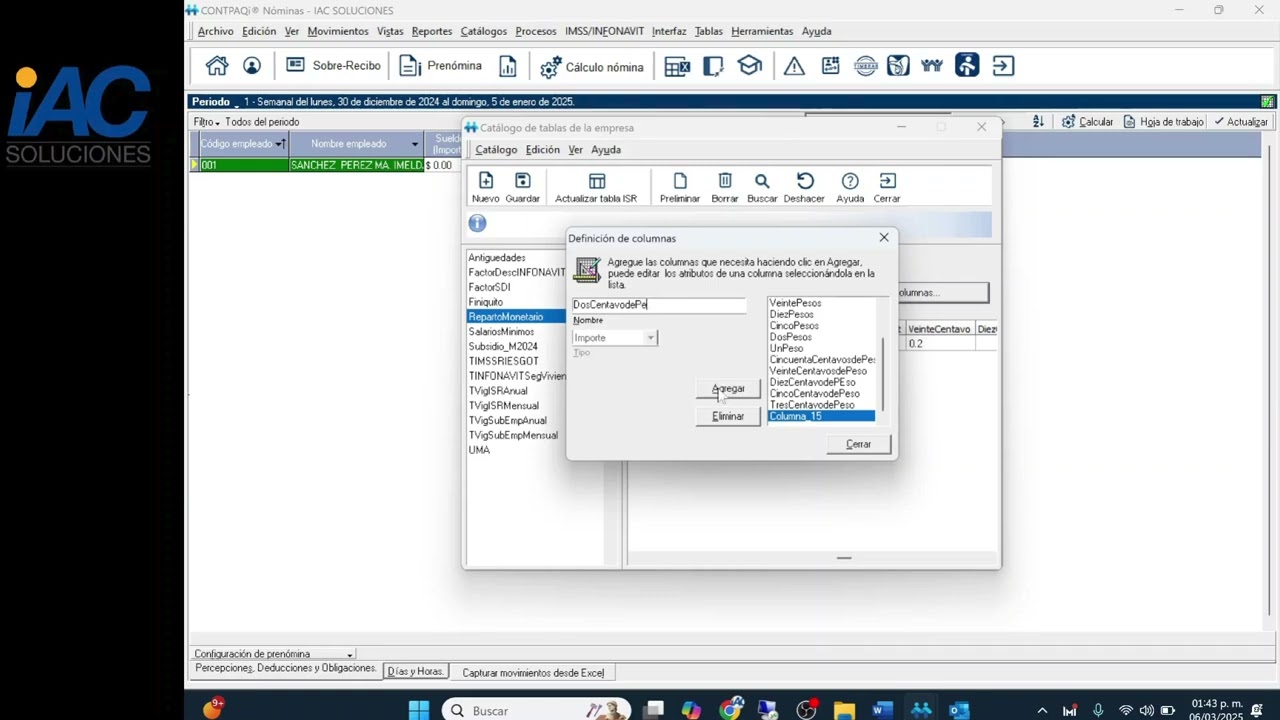This screenshot has height=720, width=1280.
Task: Select the RepartoMonetario table
Action: pos(516,317)
